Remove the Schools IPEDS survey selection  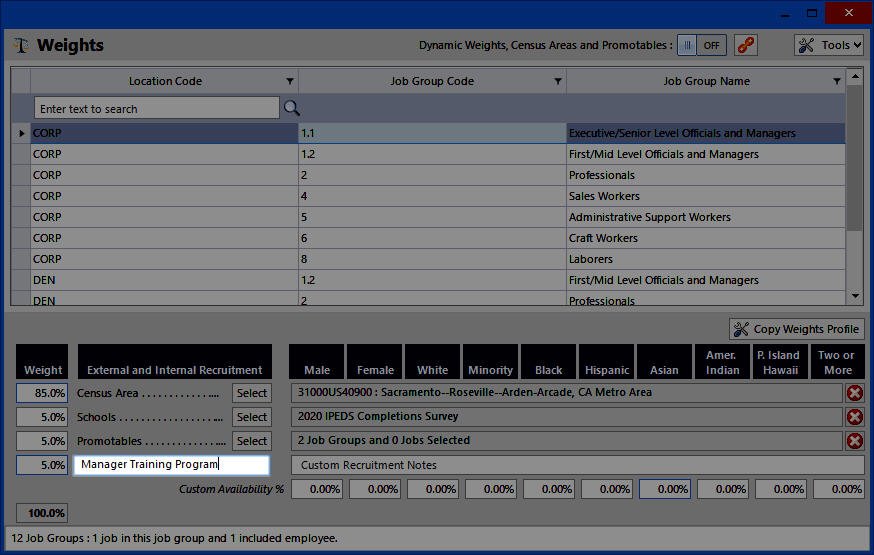point(854,417)
